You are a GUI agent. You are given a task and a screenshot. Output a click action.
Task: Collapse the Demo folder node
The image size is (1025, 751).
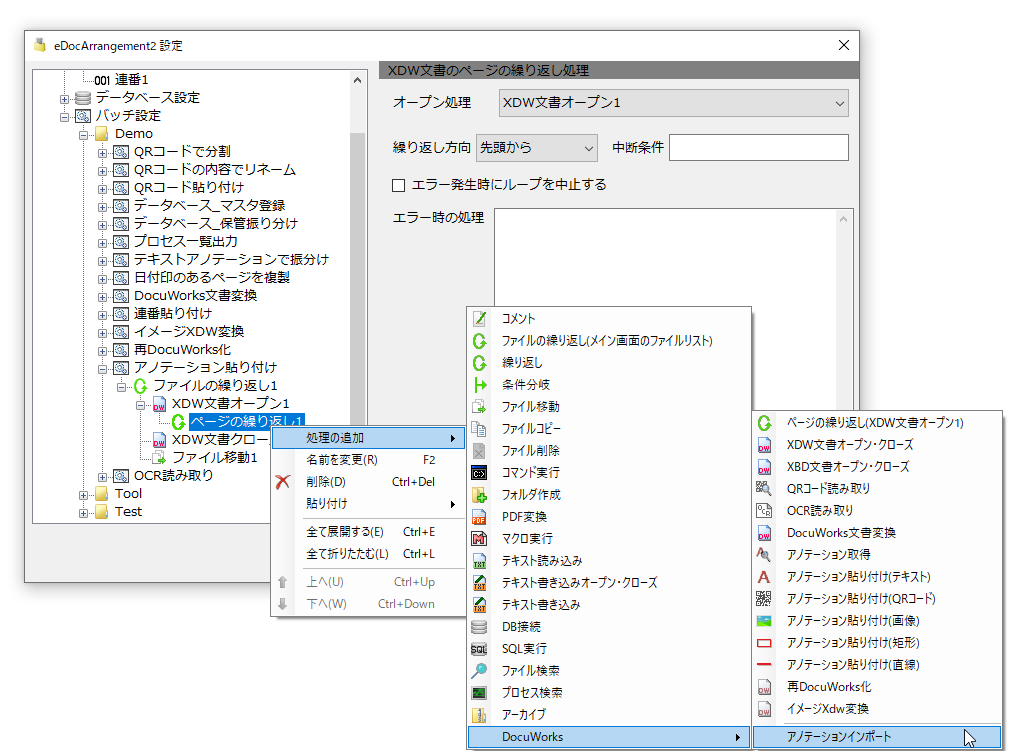[83, 135]
